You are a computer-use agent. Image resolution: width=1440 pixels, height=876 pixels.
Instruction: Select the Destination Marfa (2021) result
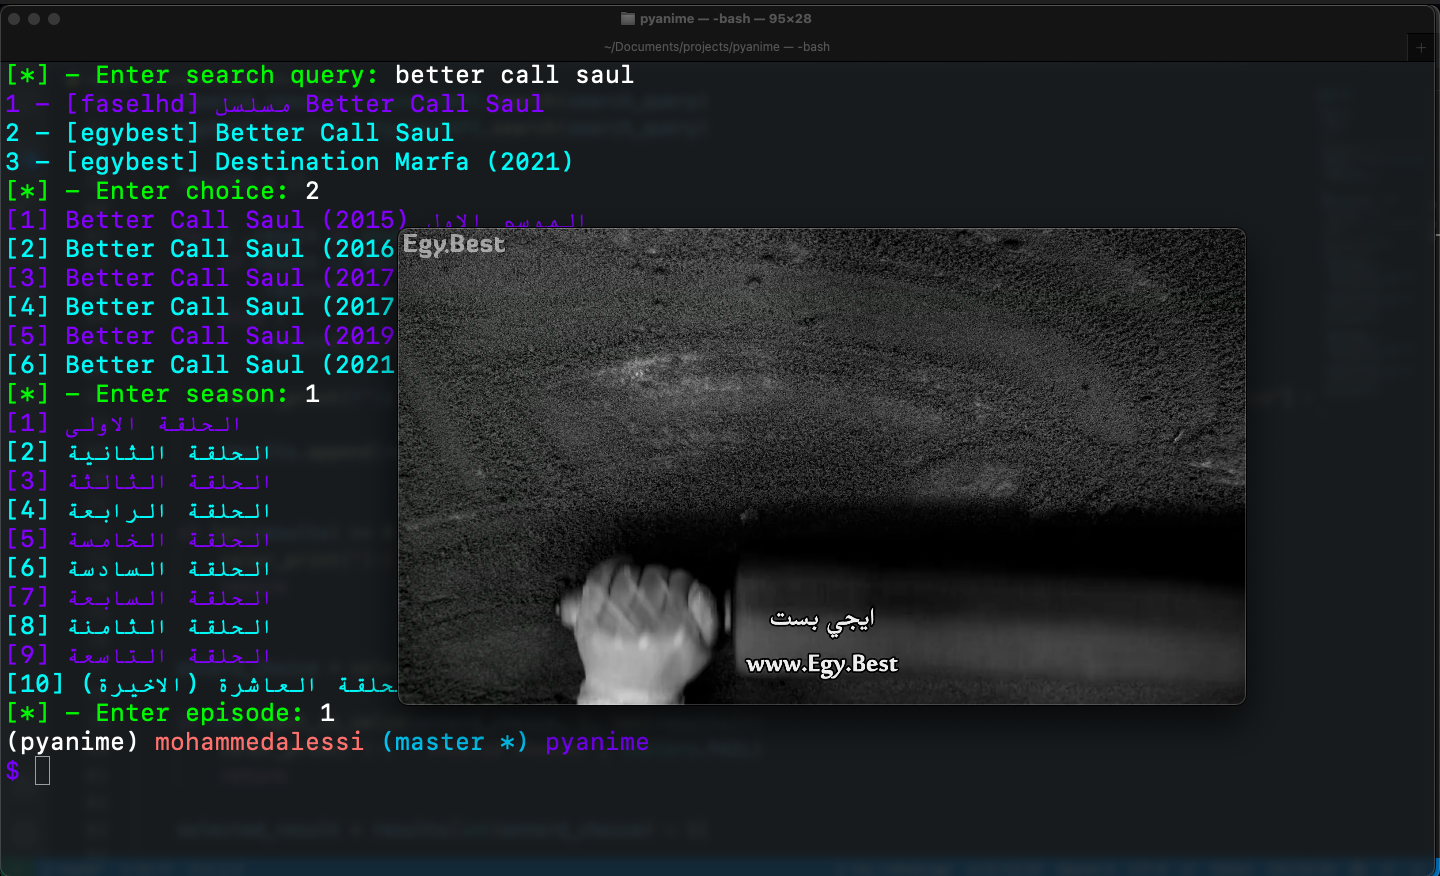pyautogui.click(x=289, y=162)
